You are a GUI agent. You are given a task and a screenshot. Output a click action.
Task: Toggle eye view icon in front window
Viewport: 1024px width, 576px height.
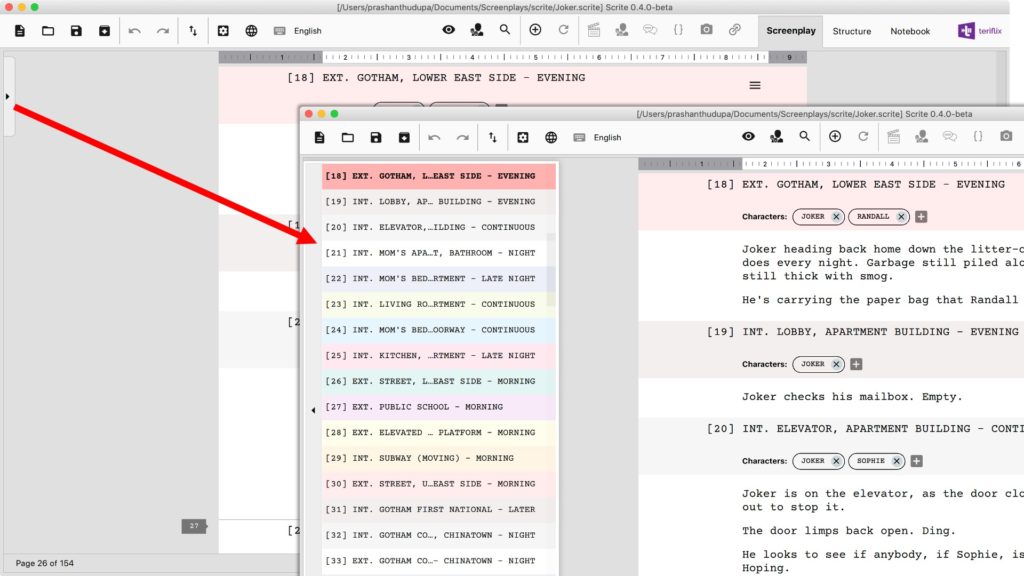tap(748, 136)
